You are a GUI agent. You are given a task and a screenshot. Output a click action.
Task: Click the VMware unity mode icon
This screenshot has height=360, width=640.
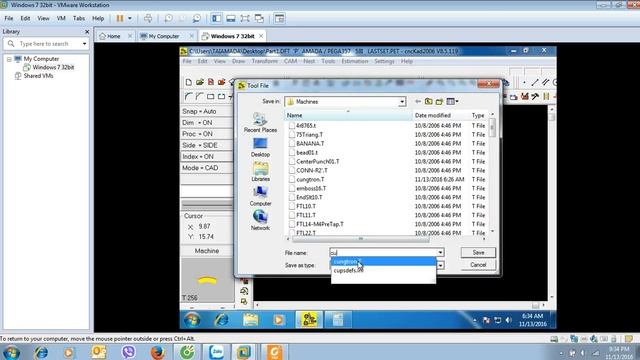tap(259, 18)
